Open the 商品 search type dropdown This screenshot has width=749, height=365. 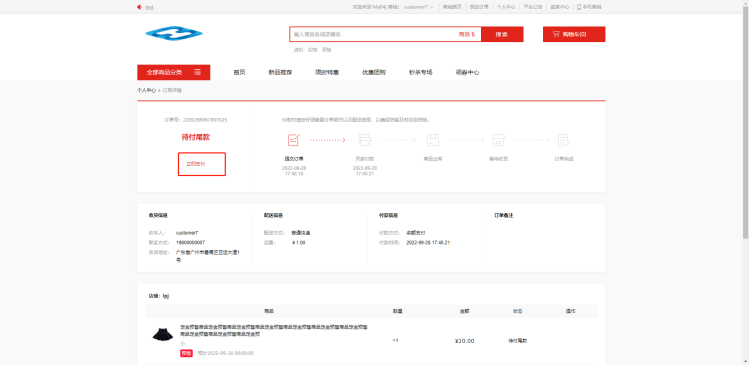point(467,34)
